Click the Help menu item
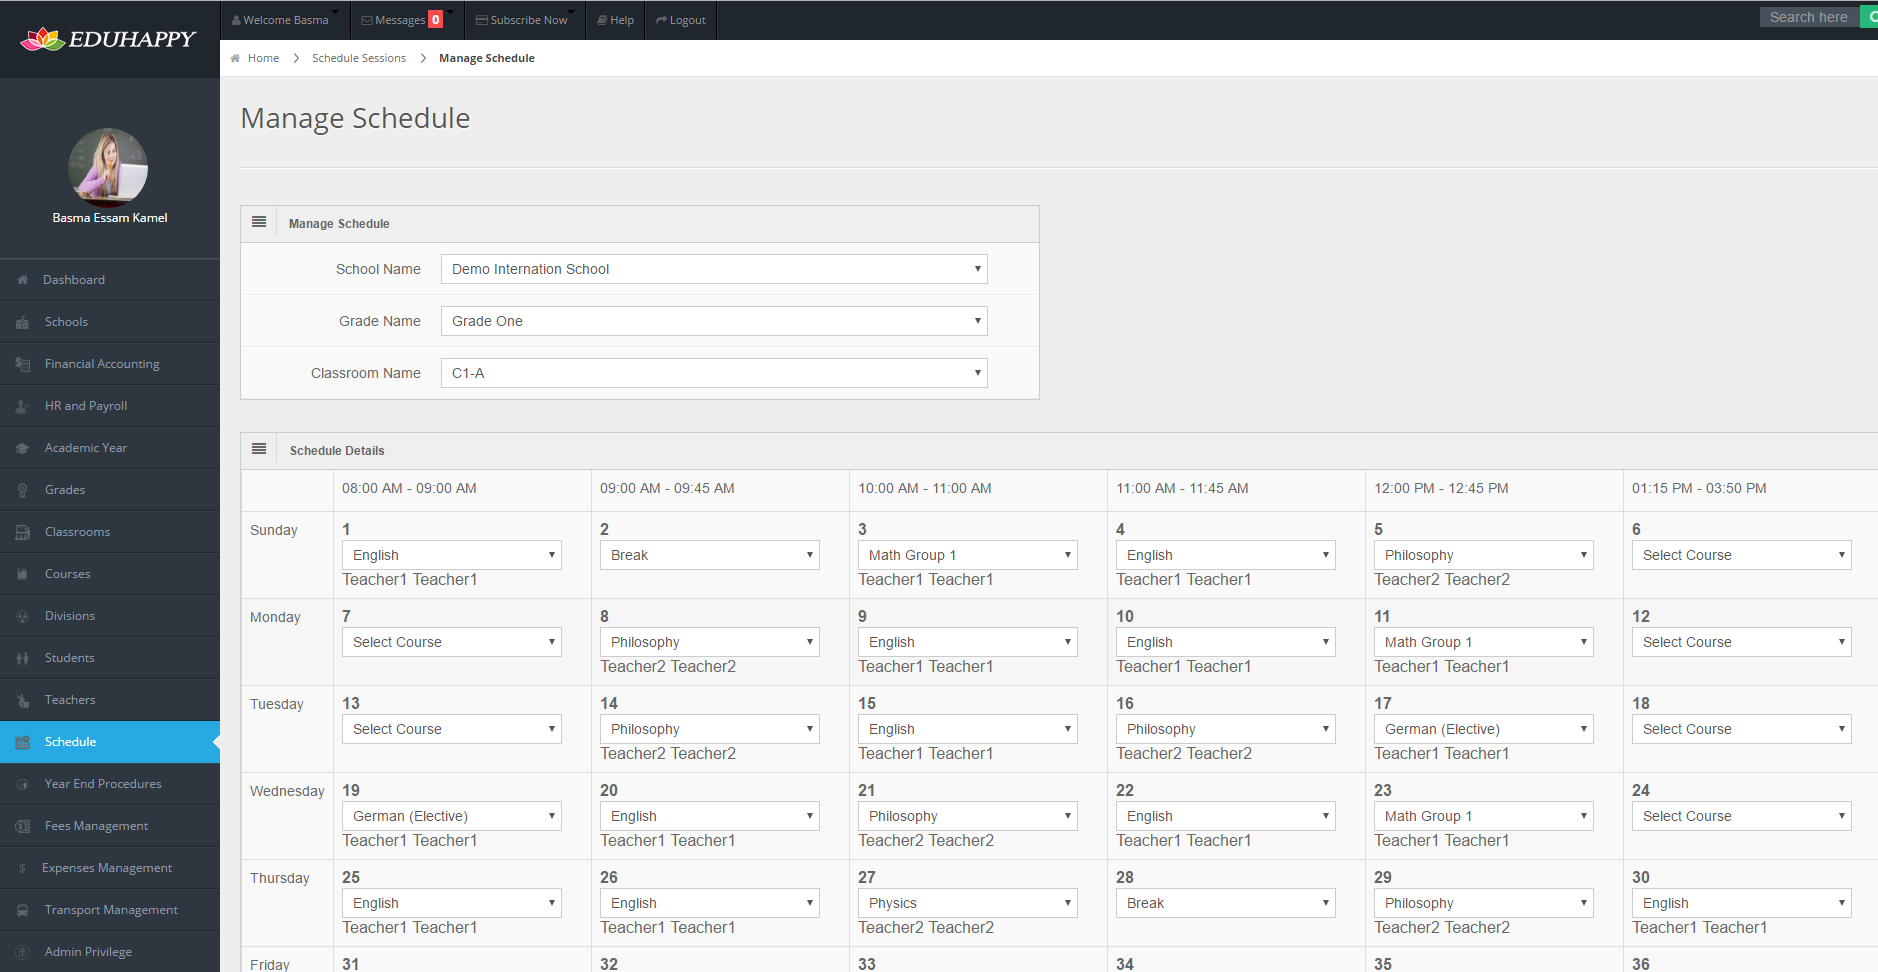The width and height of the screenshot is (1878, 972). pos(616,20)
